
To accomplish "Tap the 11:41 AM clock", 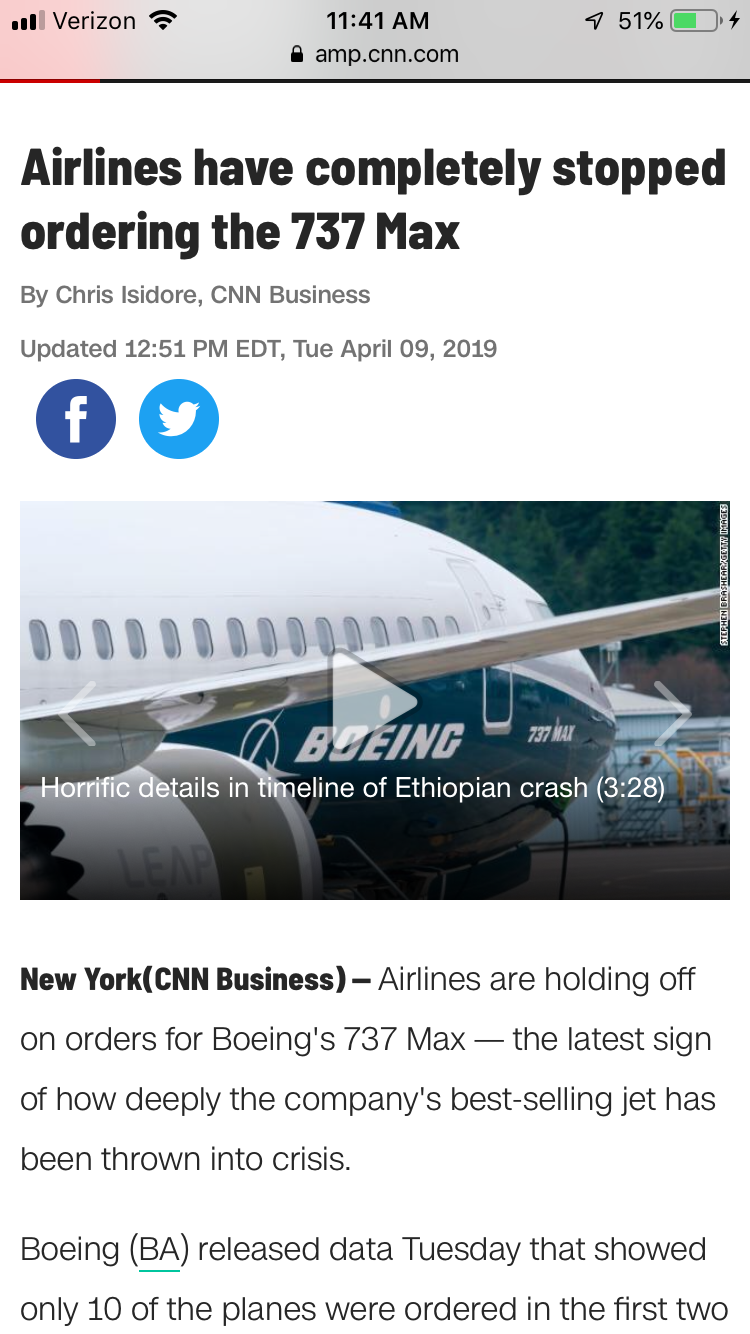I will pos(377,20).
